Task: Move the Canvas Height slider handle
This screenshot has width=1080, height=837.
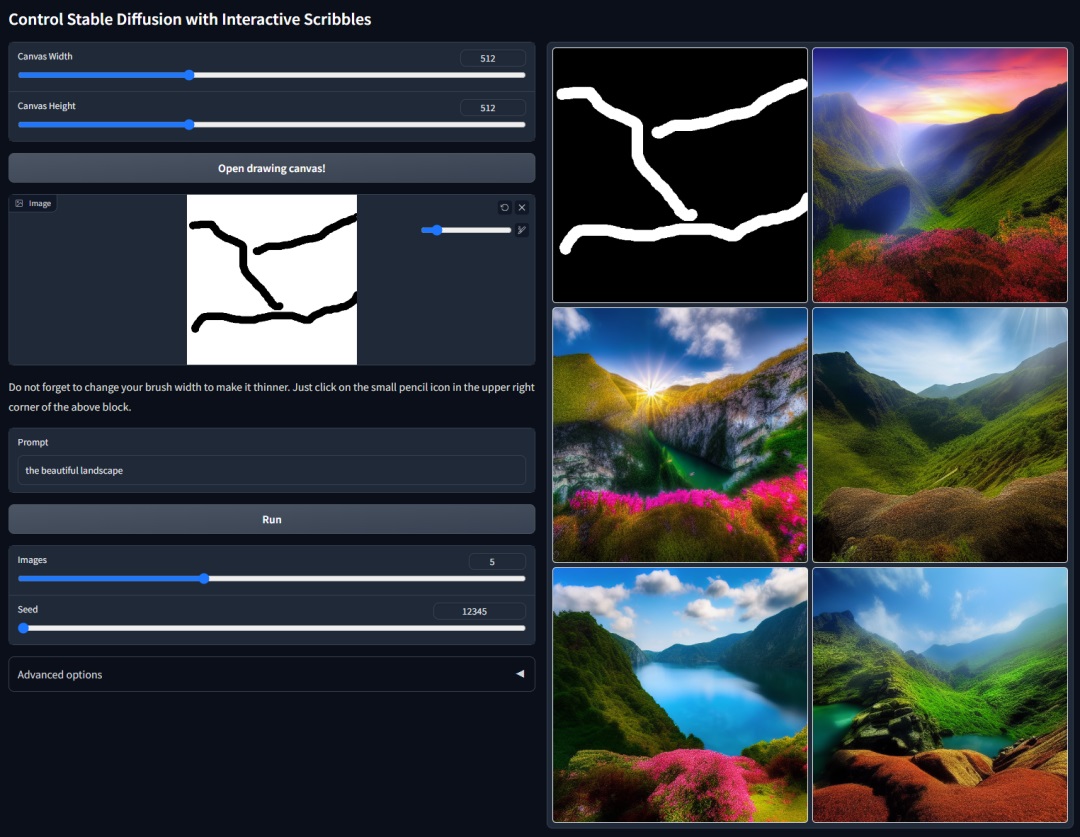Action: 189,124
